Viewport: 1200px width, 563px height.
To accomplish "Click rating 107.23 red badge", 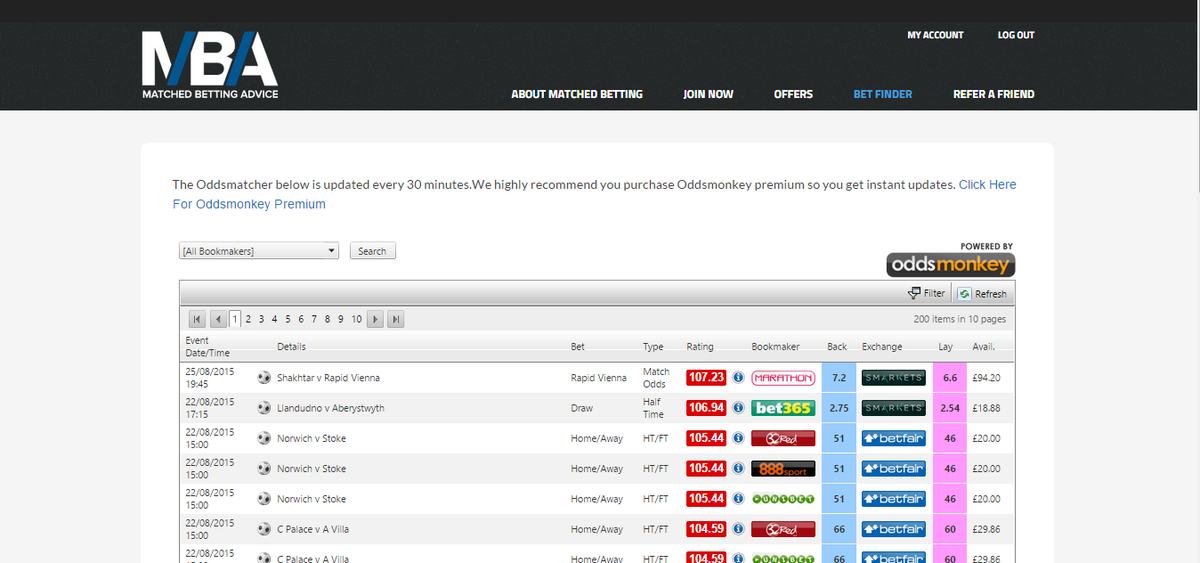I will (x=706, y=378).
